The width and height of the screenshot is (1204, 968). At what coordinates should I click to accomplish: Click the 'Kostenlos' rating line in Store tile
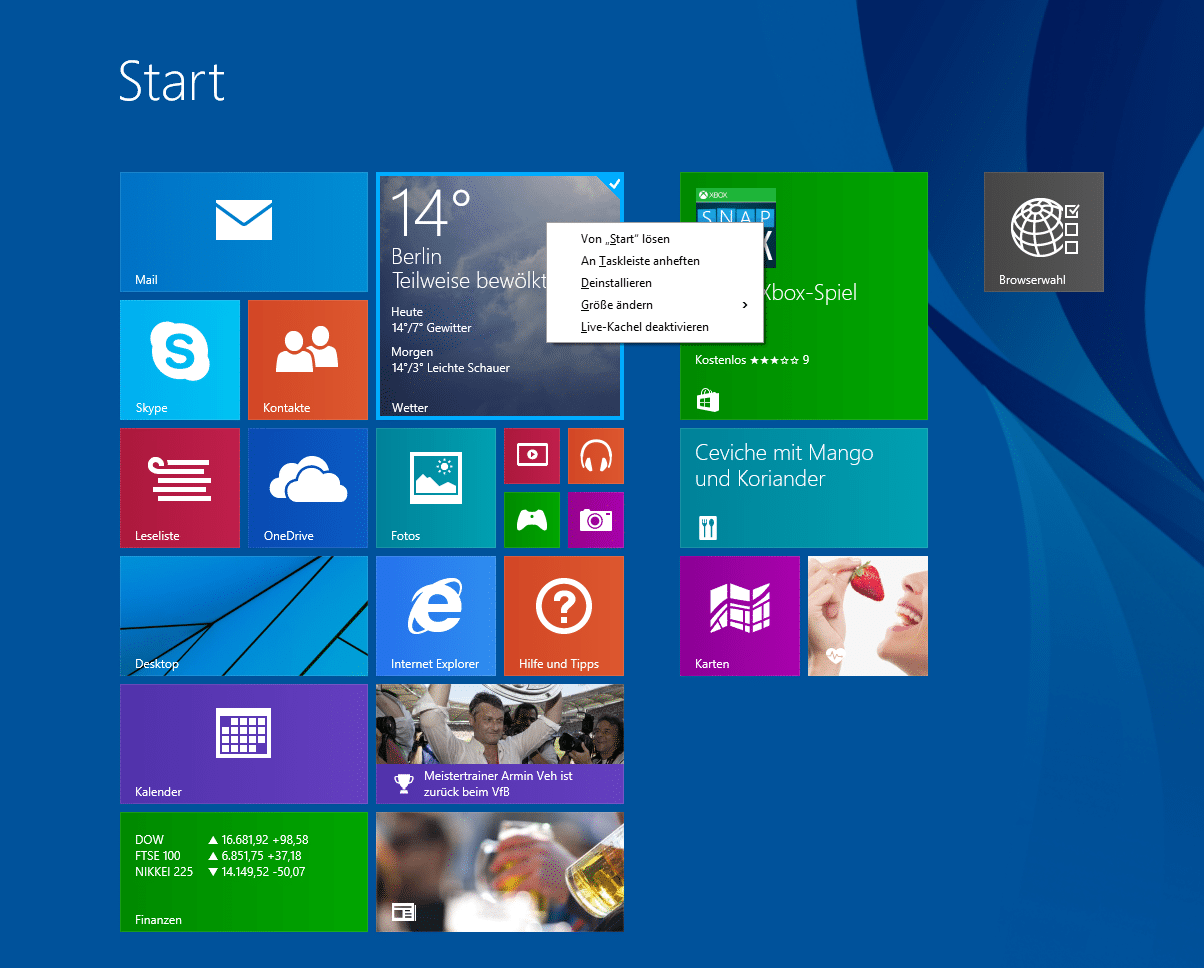click(x=752, y=359)
